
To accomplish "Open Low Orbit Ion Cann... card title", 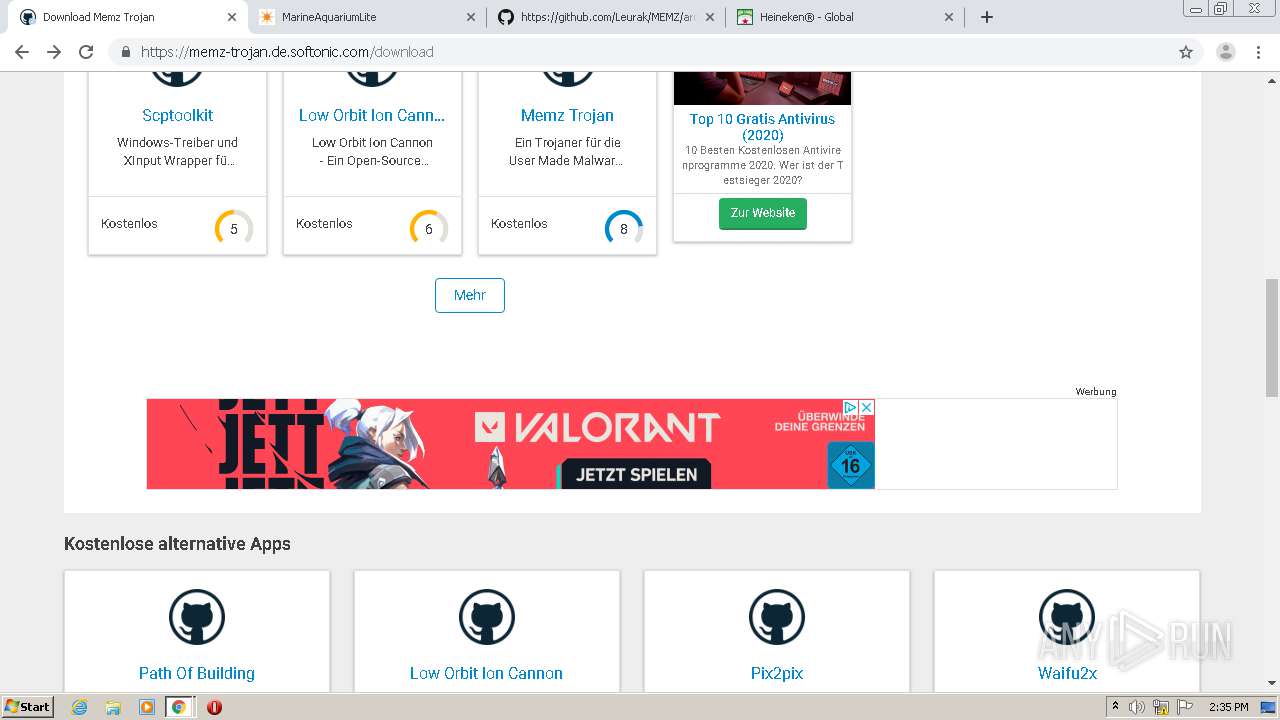I will click(x=372, y=115).
